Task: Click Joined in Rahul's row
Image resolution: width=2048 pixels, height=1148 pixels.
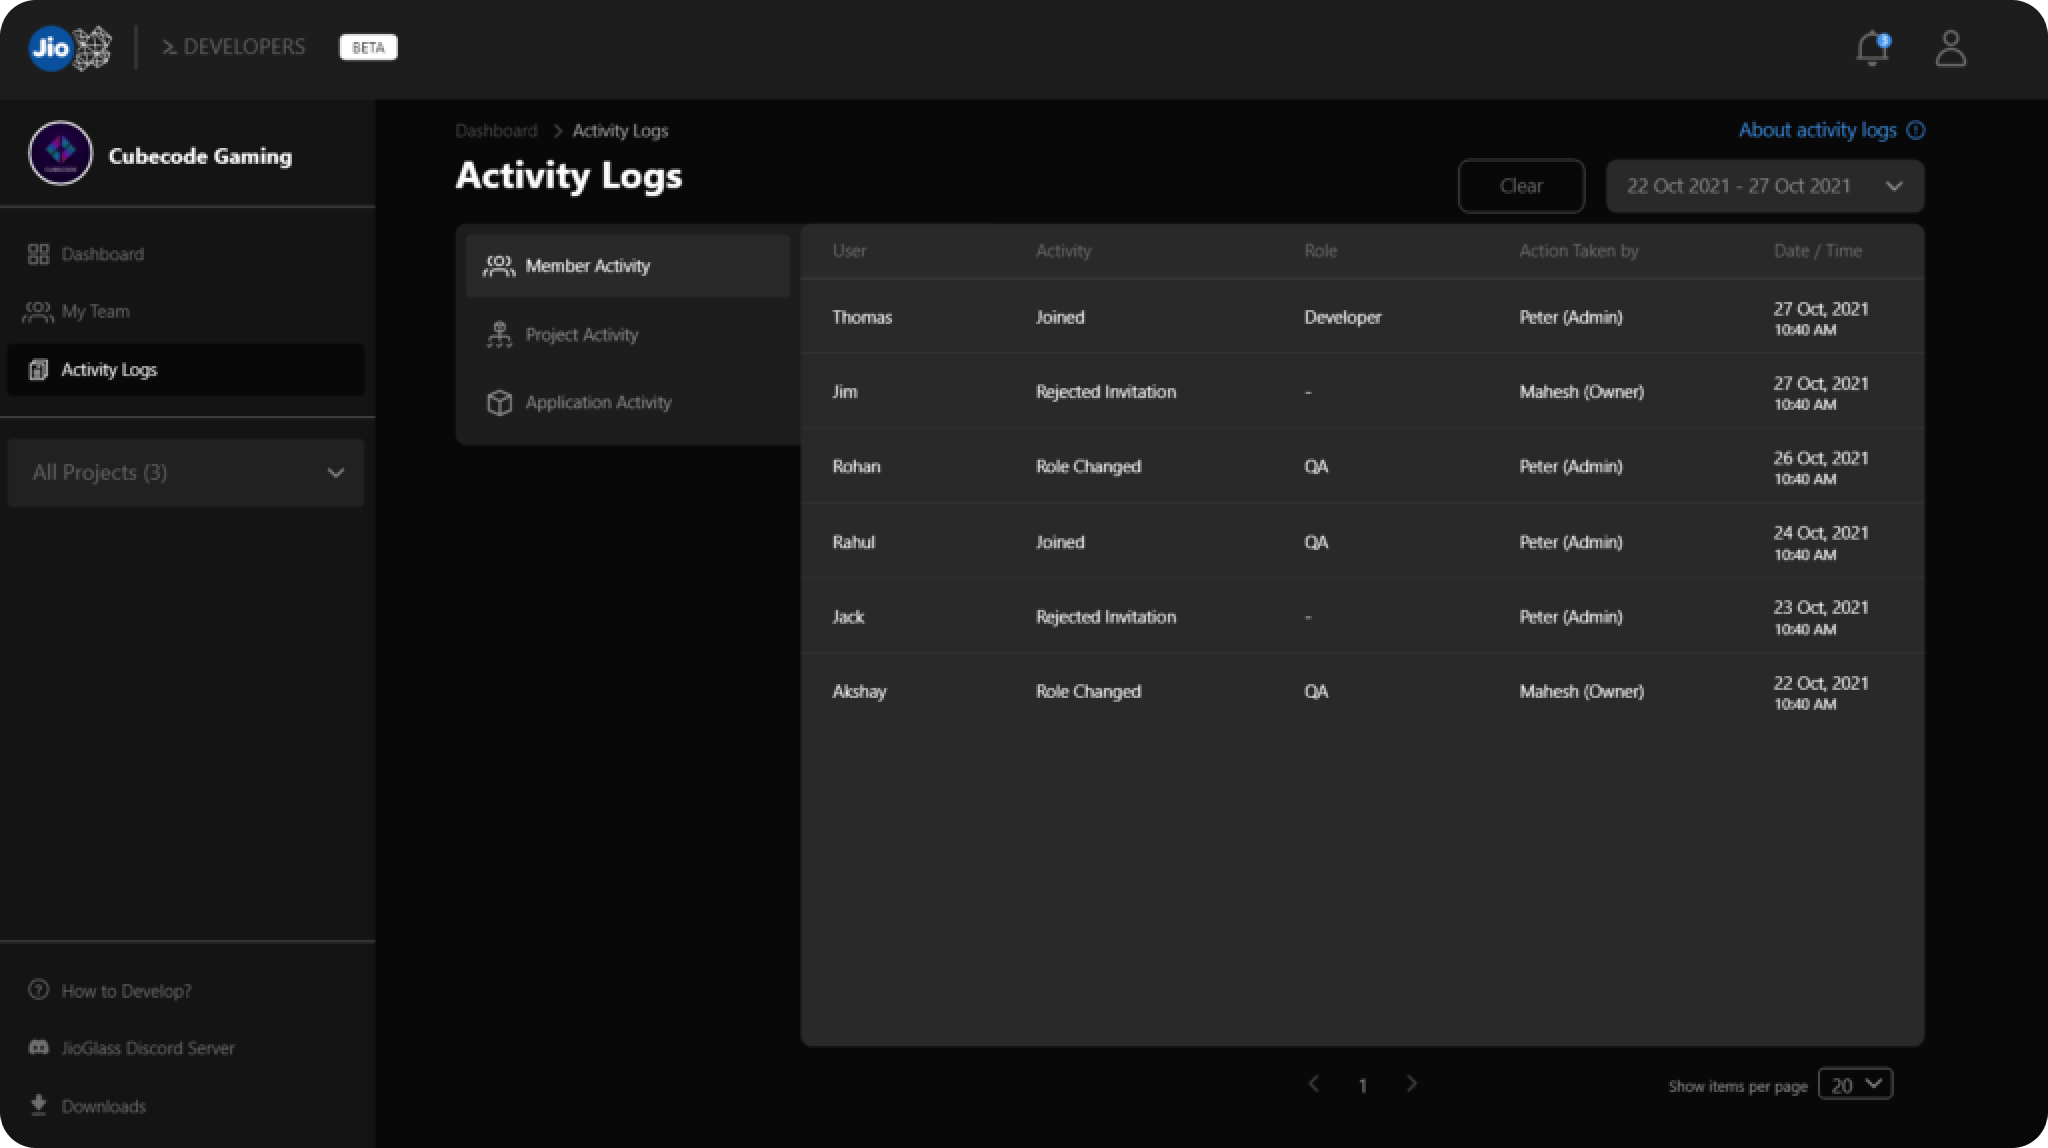Action: (1060, 542)
